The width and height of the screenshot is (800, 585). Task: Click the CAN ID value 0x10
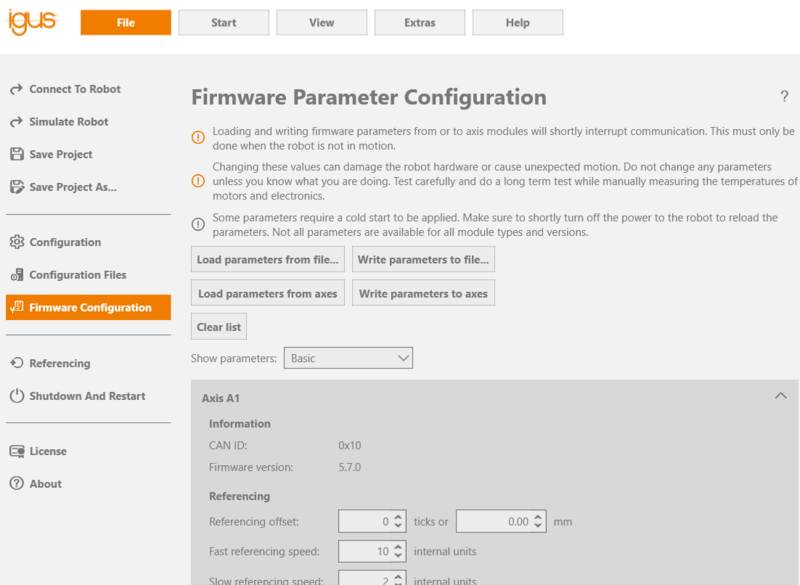click(x=349, y=445)
